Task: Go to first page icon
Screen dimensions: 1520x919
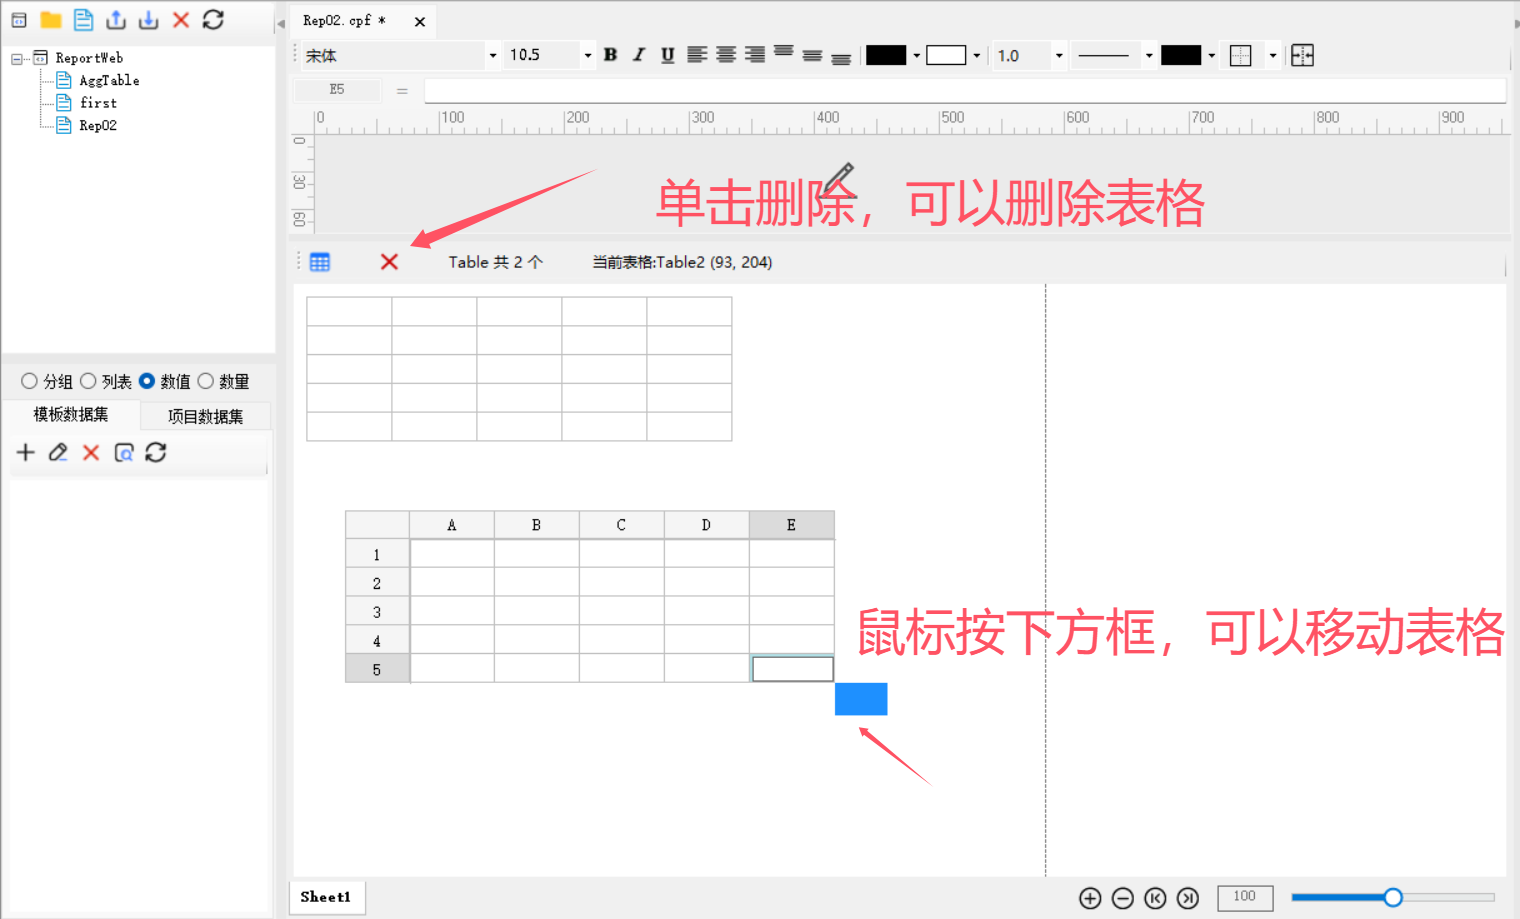Action: (x=1155, y=898)
